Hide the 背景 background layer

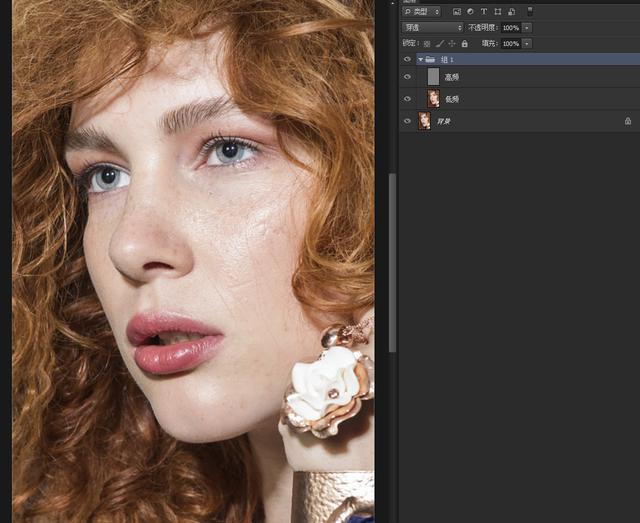pyautogui.click(x=407, y=121)
